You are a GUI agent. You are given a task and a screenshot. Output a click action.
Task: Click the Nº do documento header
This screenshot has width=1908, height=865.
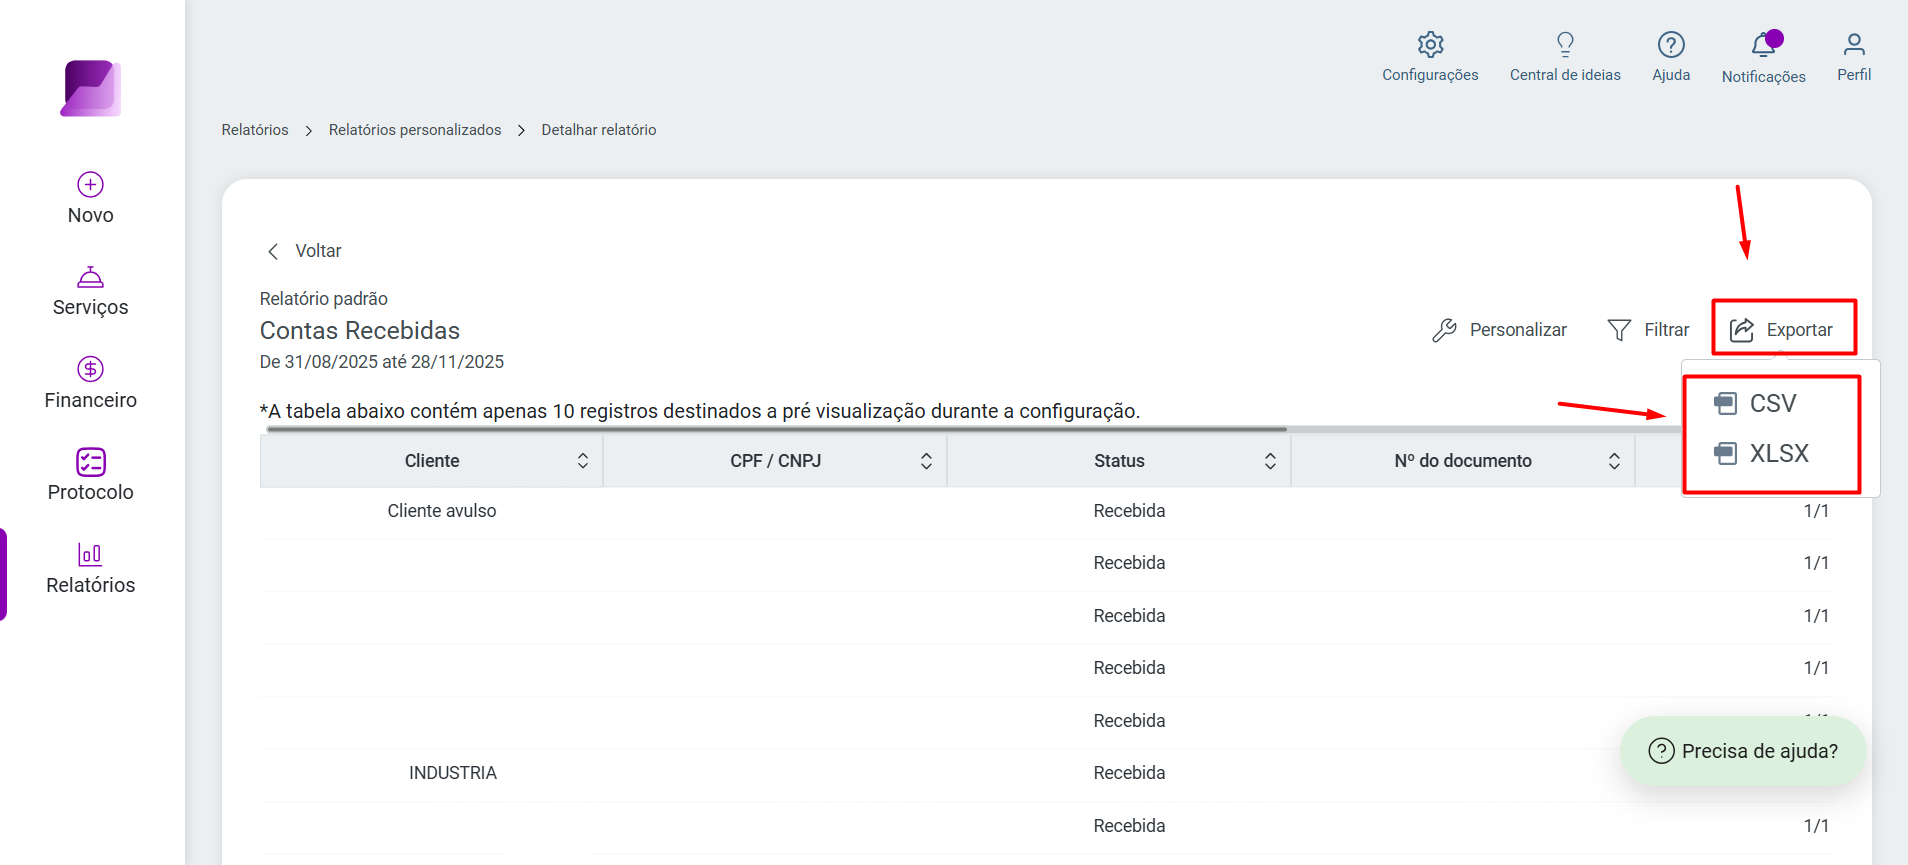coord(1463,461)
